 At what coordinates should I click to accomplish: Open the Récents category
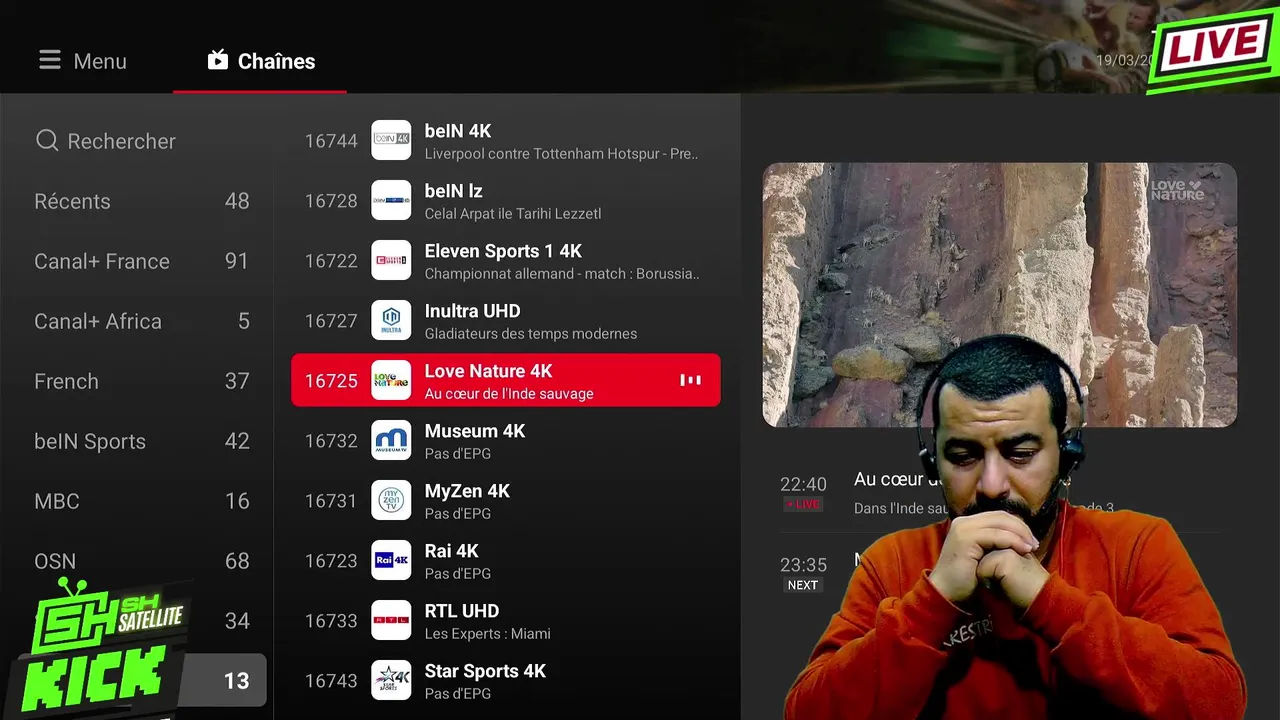tap(141, 201)
